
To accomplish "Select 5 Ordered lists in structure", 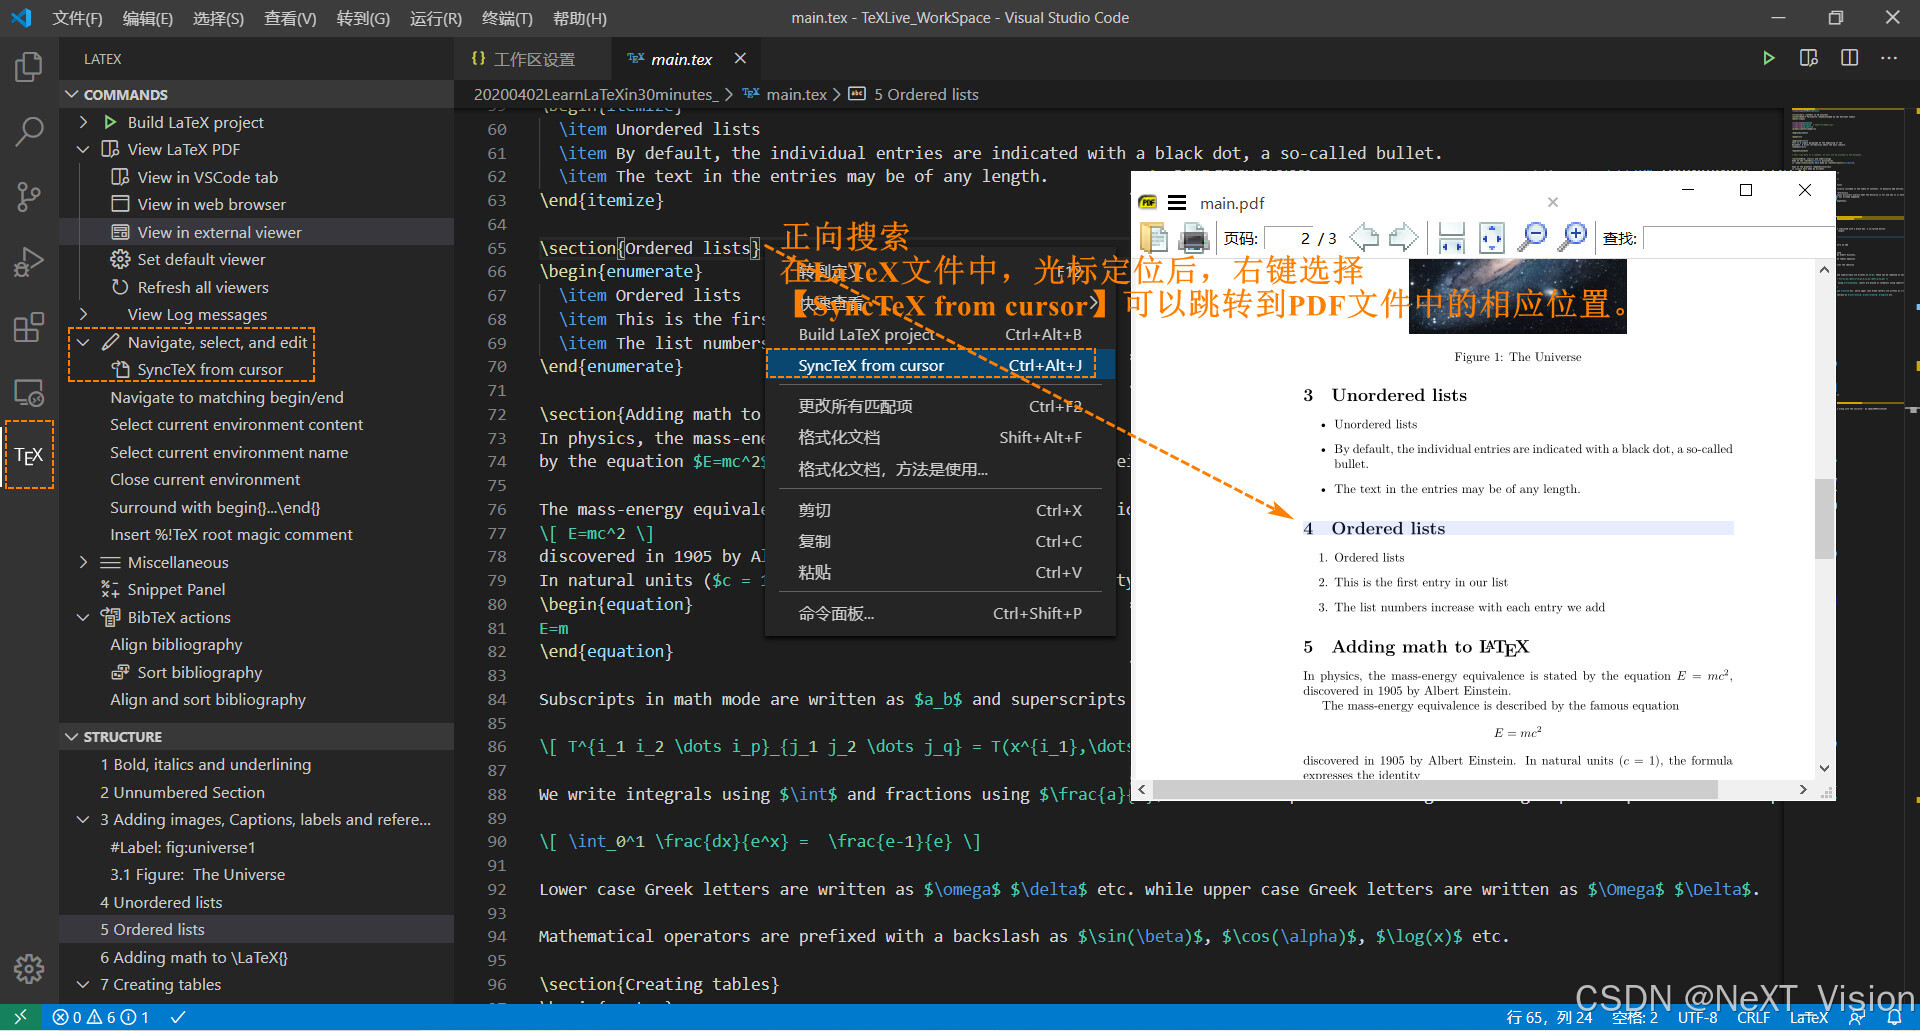I will pyautogui.click(x=153, y=930).
